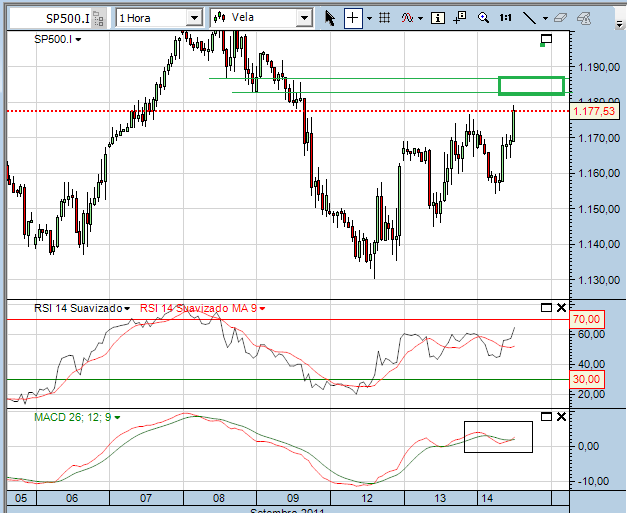The image size is (627, 513).
Task: Open the RSI 14 Suavizado indicator menu
Action: tap(127, 309)
